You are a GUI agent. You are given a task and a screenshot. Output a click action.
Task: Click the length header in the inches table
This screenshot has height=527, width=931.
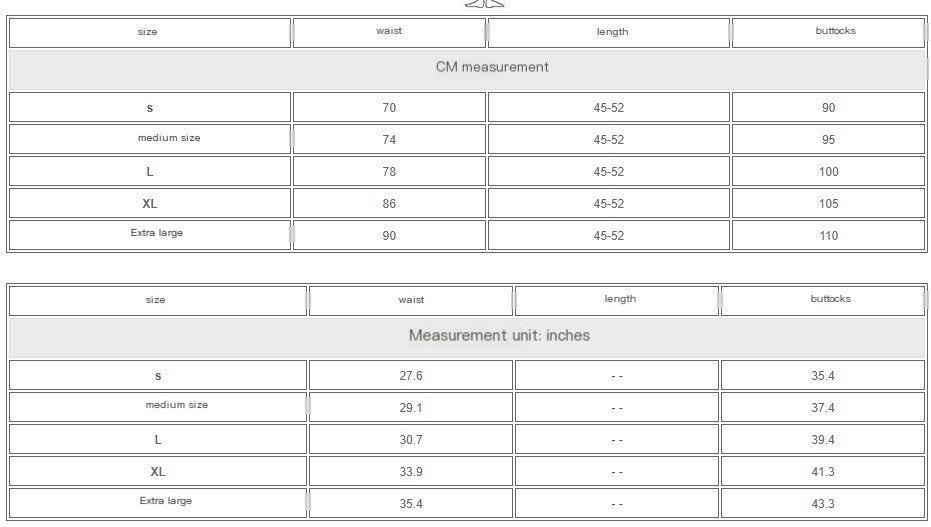[x=620, y=299]
